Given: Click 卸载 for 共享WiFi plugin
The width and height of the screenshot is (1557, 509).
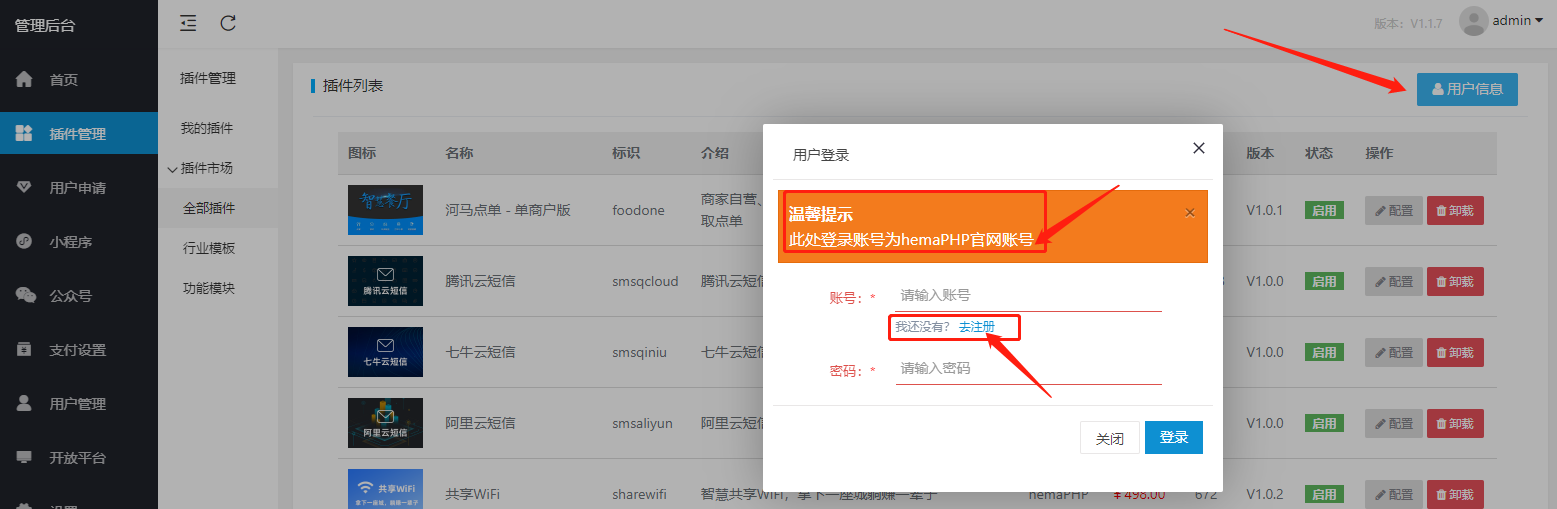Looking at the screenshot, I should (x=1455, y=494).
